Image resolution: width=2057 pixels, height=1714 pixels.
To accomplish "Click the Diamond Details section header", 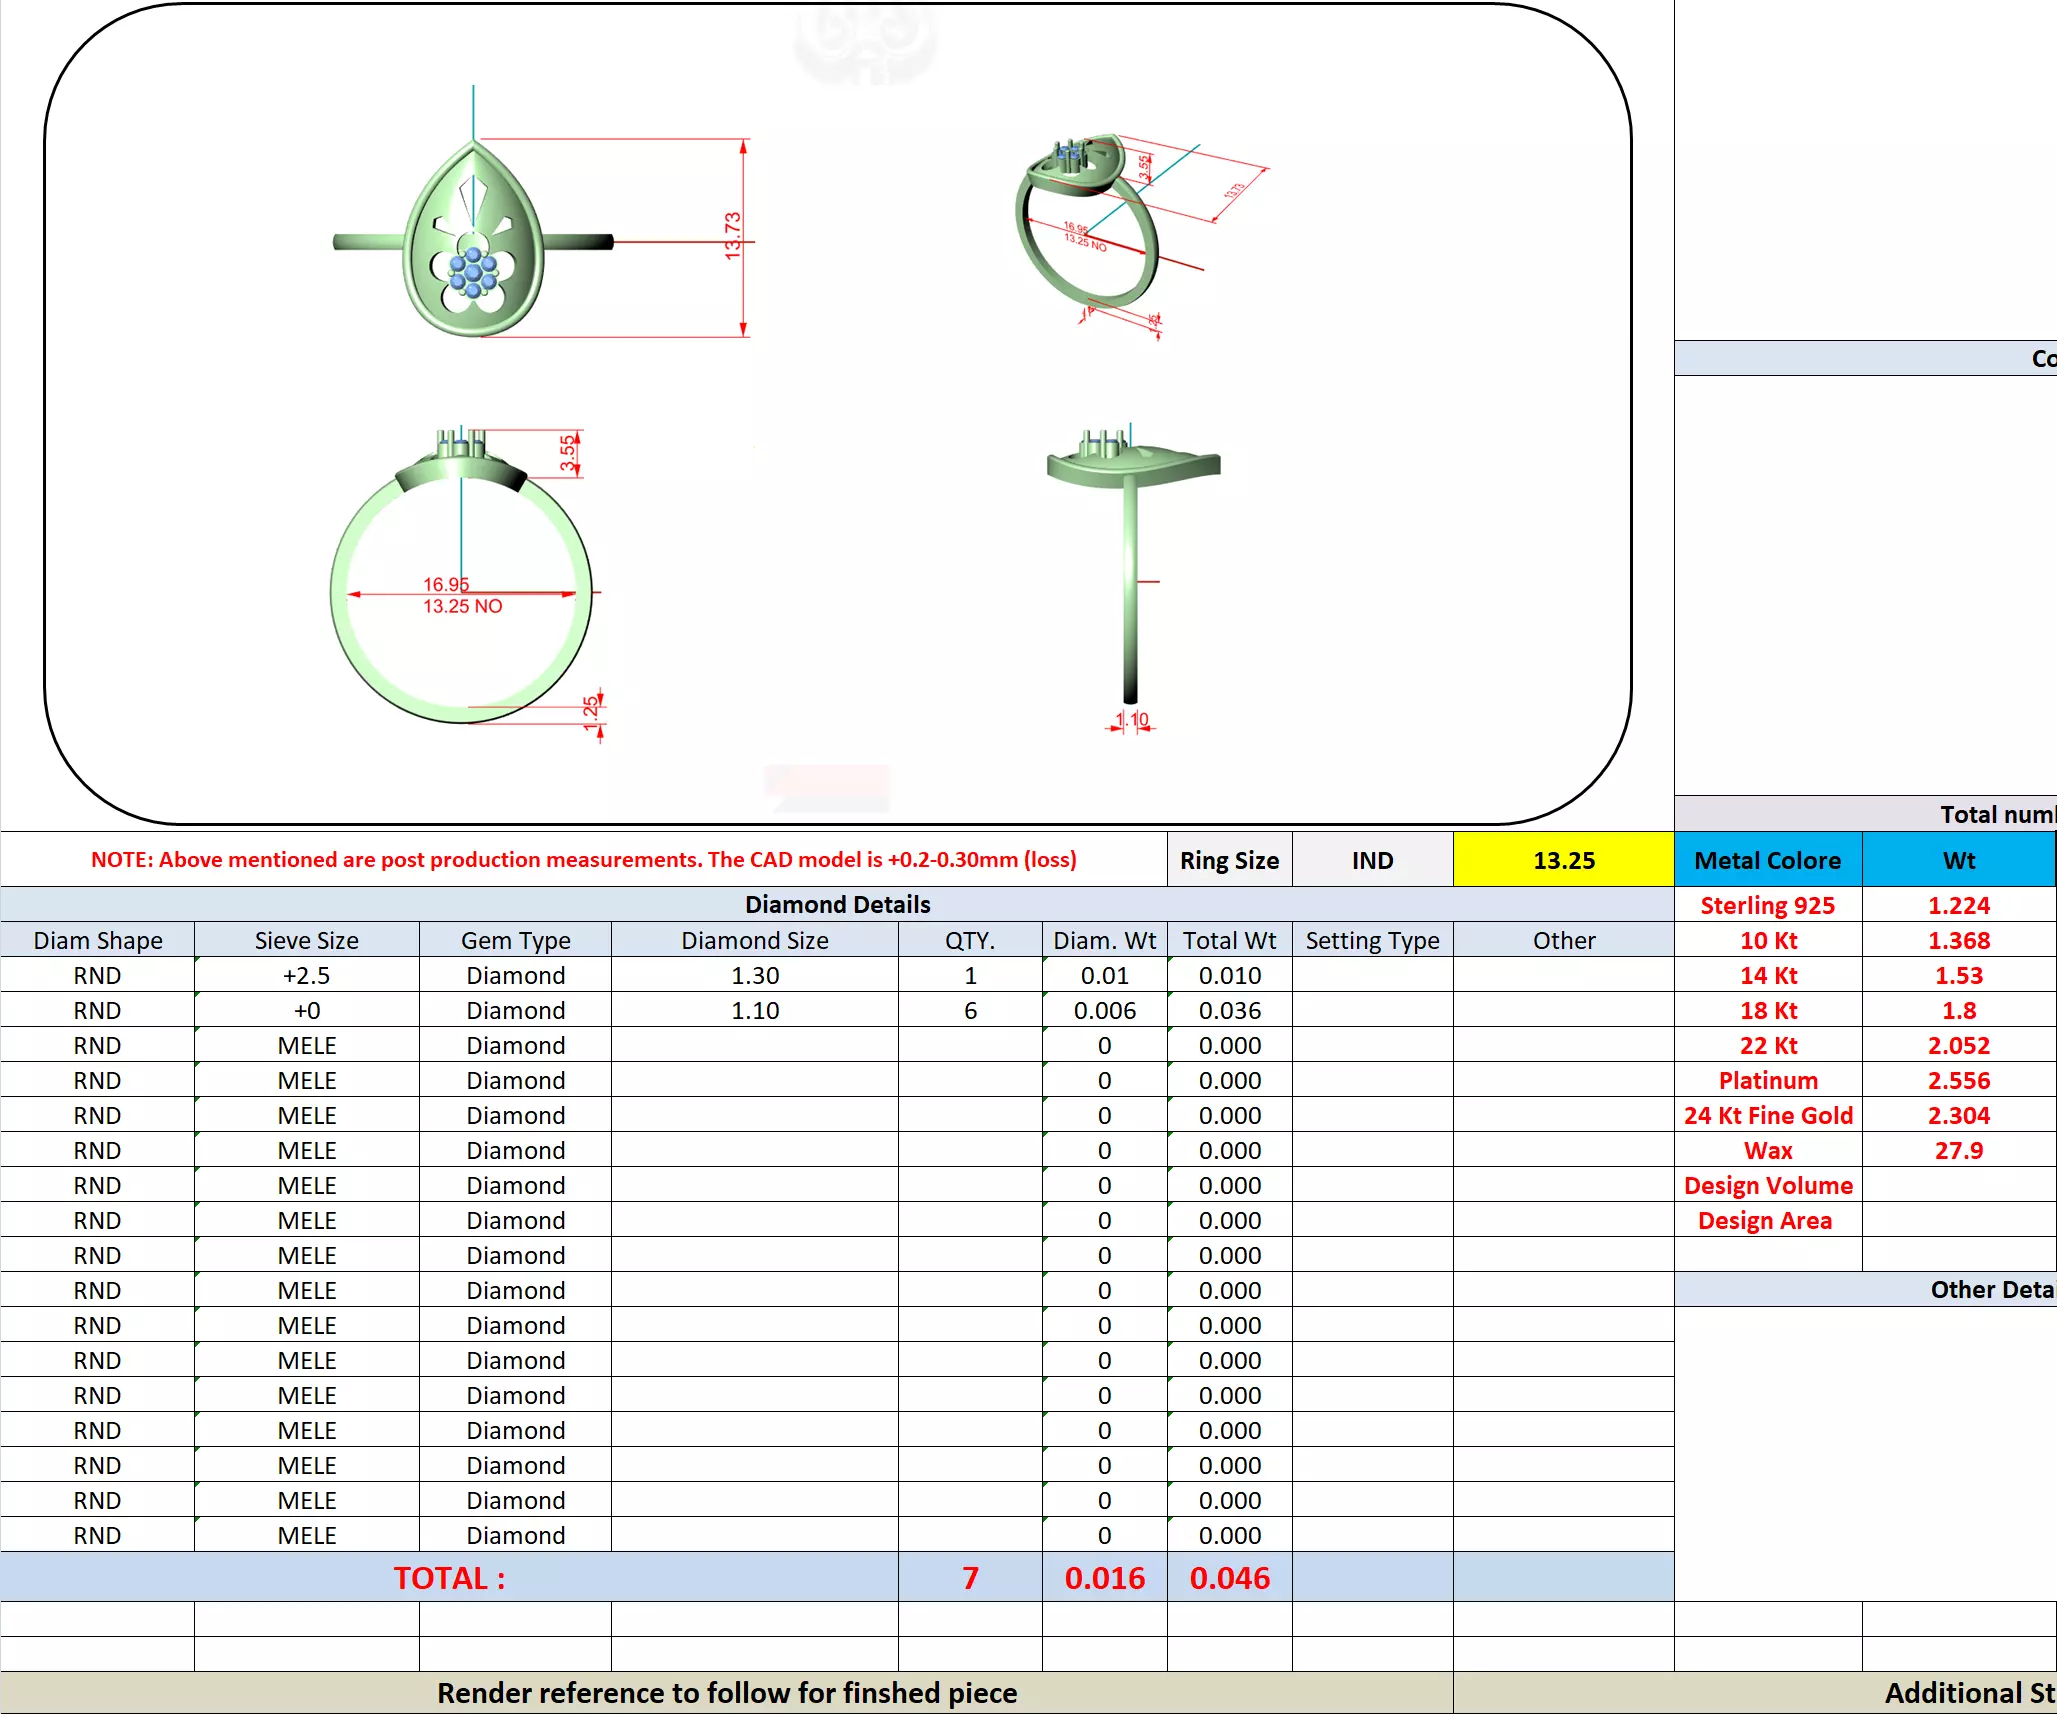I will [837, 904].
